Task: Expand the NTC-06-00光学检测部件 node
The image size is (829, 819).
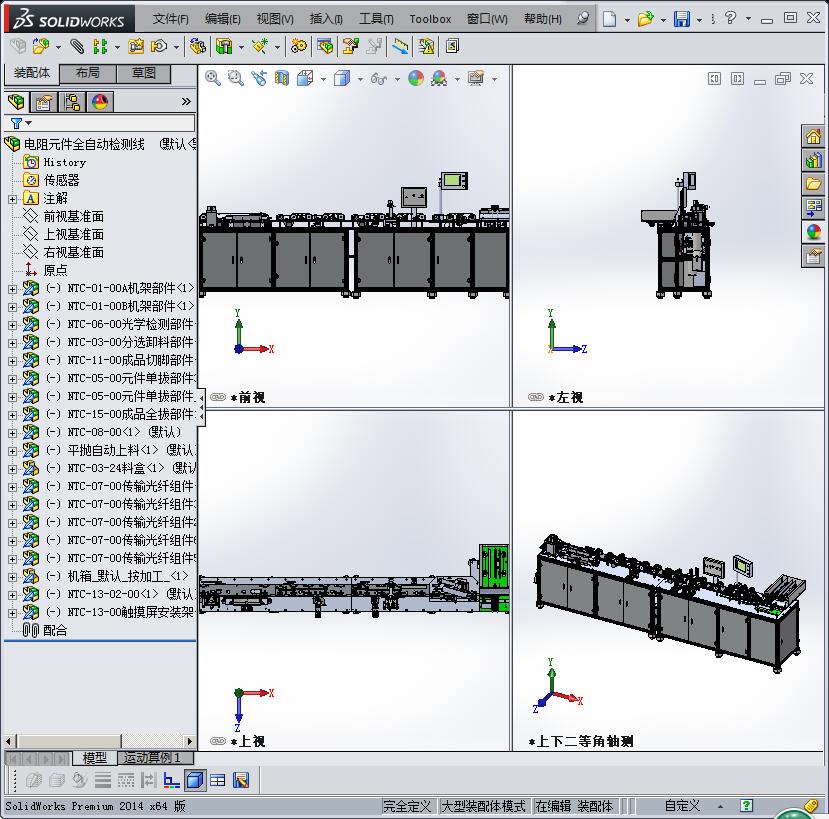Action: click(x=12, y=325)
